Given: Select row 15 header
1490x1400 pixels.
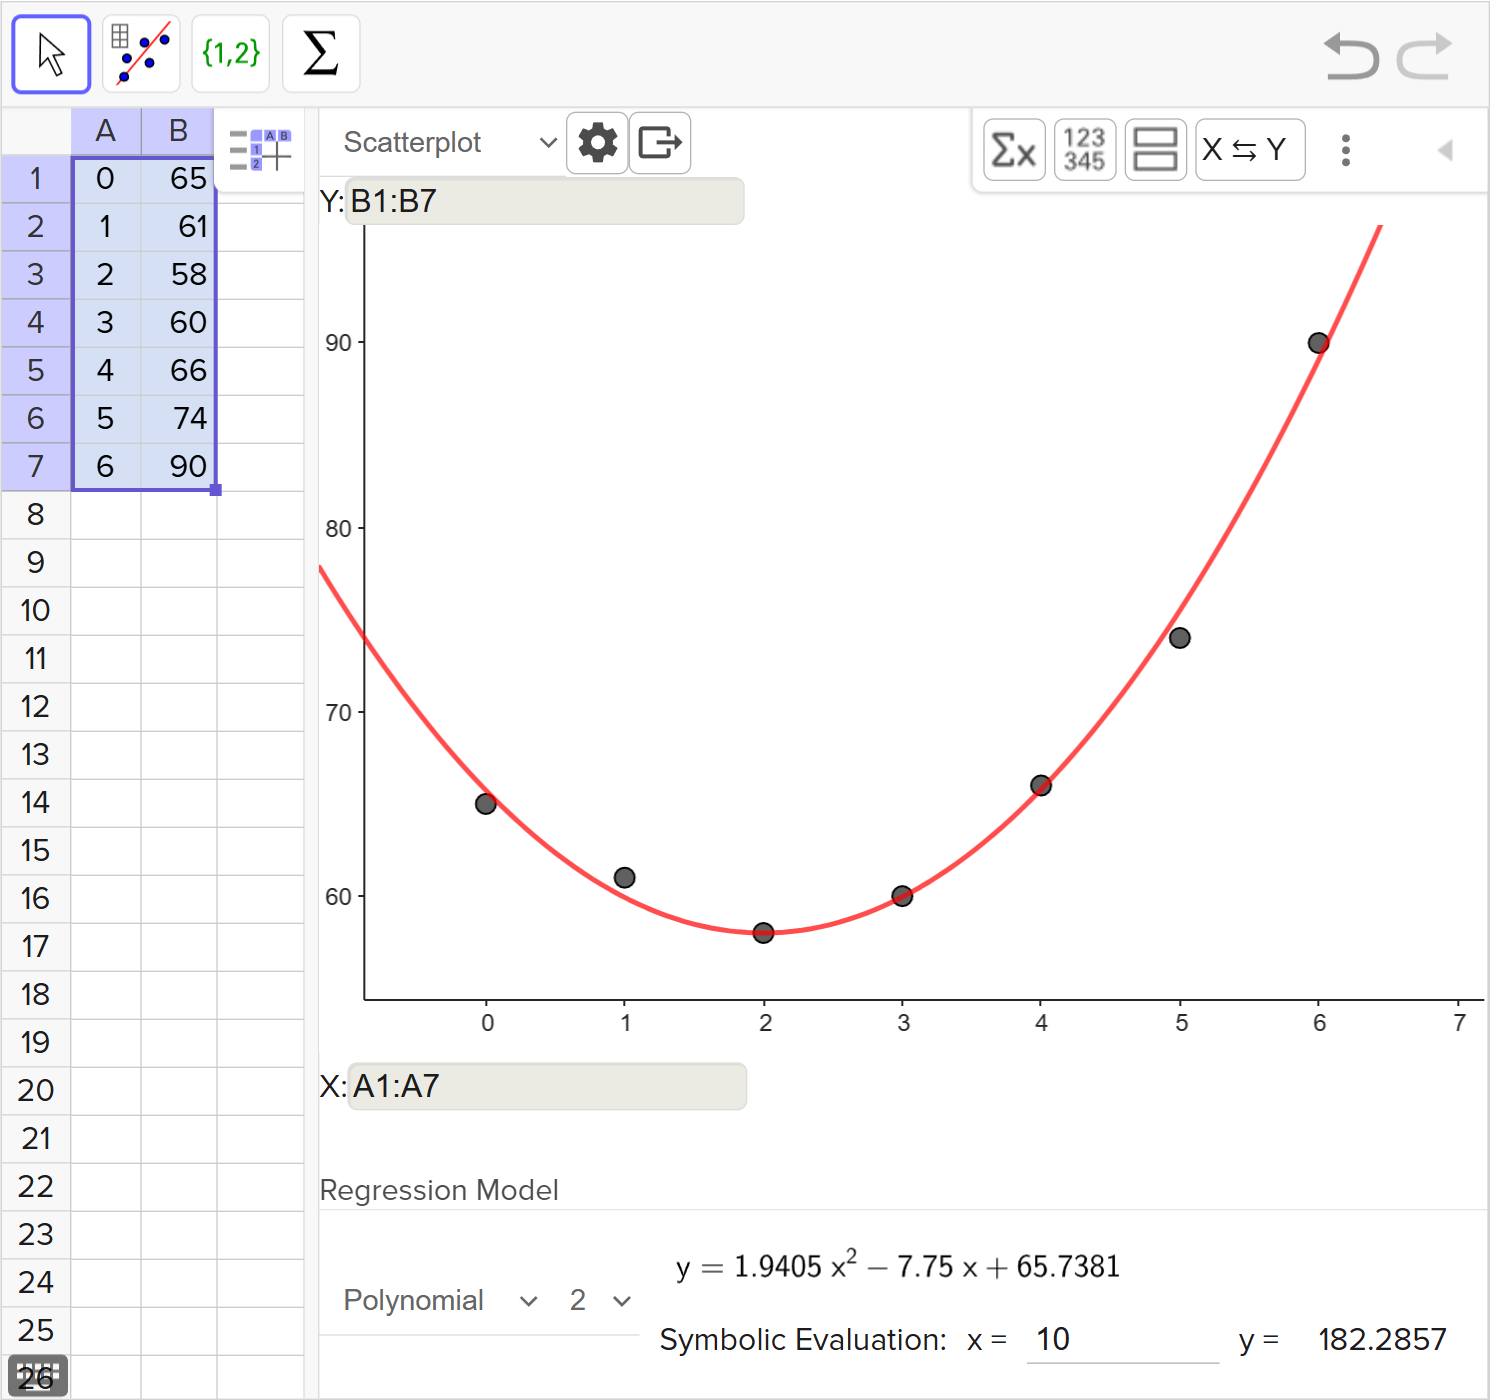Looking at the screenshot, I should (x=36, y=851).
